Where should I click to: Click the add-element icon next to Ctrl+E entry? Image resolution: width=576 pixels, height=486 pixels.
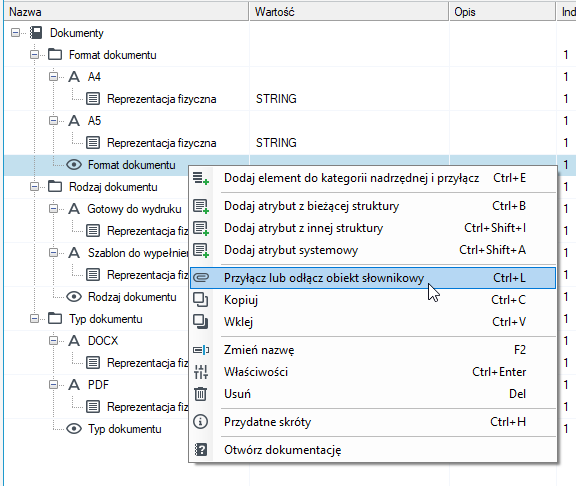pyautogui.click(x=201, y=178)
